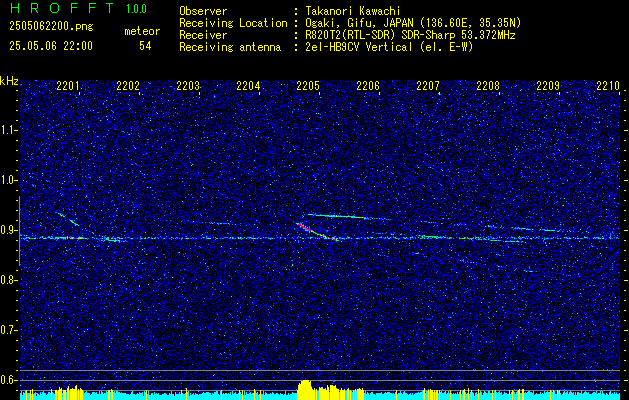Click the date stamp 25.05.06 22:00
The width and height of the screenshot is (629, 400).
[51, 46]
